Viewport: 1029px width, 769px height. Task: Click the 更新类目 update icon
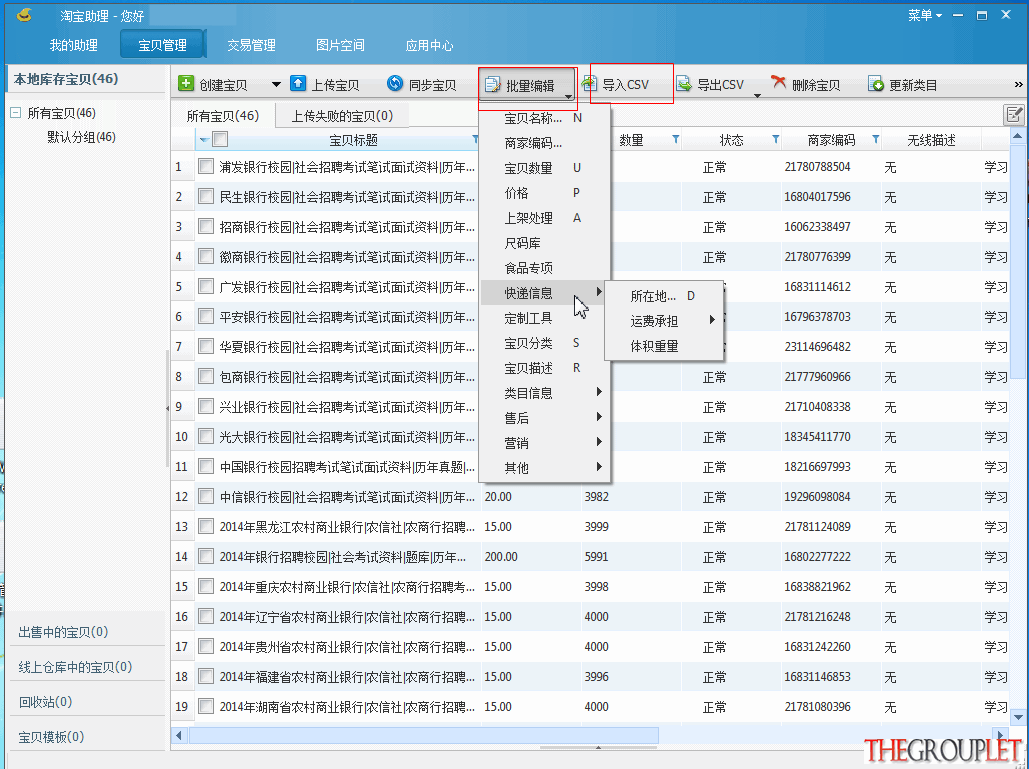(875, 83)
